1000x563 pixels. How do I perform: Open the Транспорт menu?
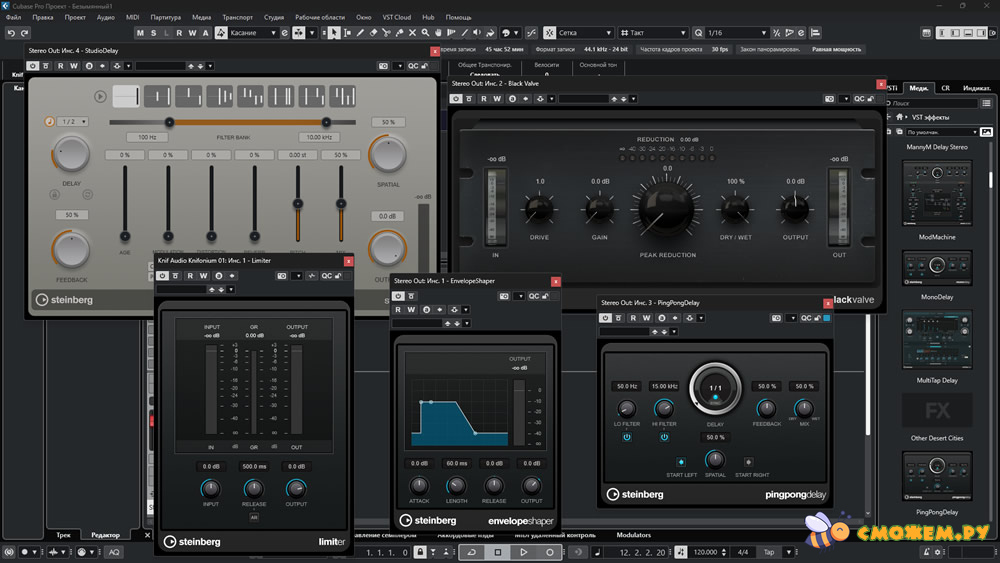[237, 17]
